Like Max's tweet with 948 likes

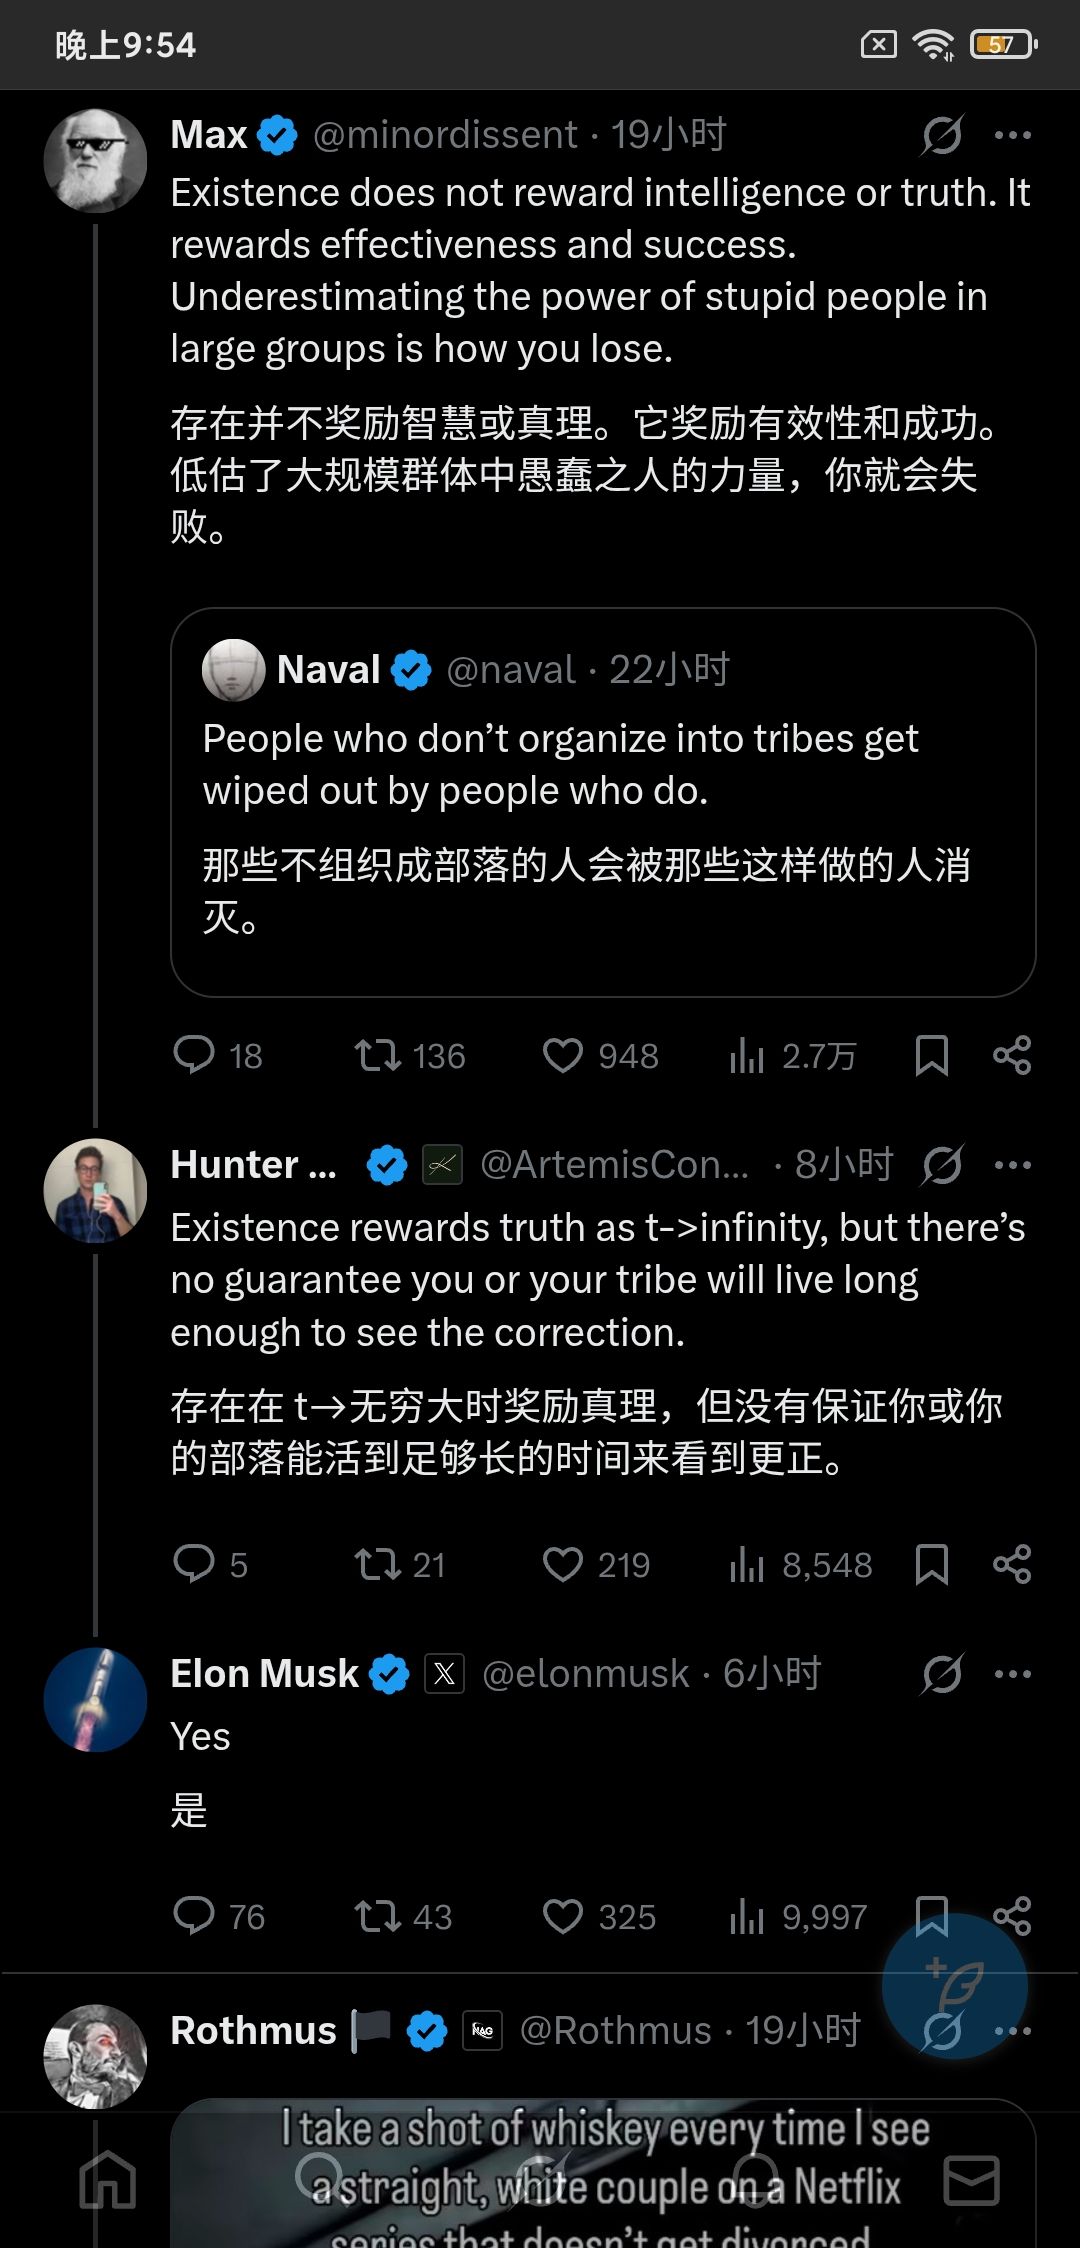pos(562,1055)
